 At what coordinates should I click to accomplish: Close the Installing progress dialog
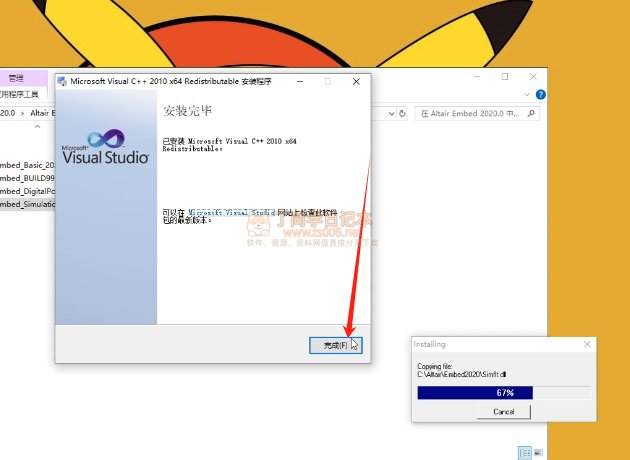click(587, 344)
